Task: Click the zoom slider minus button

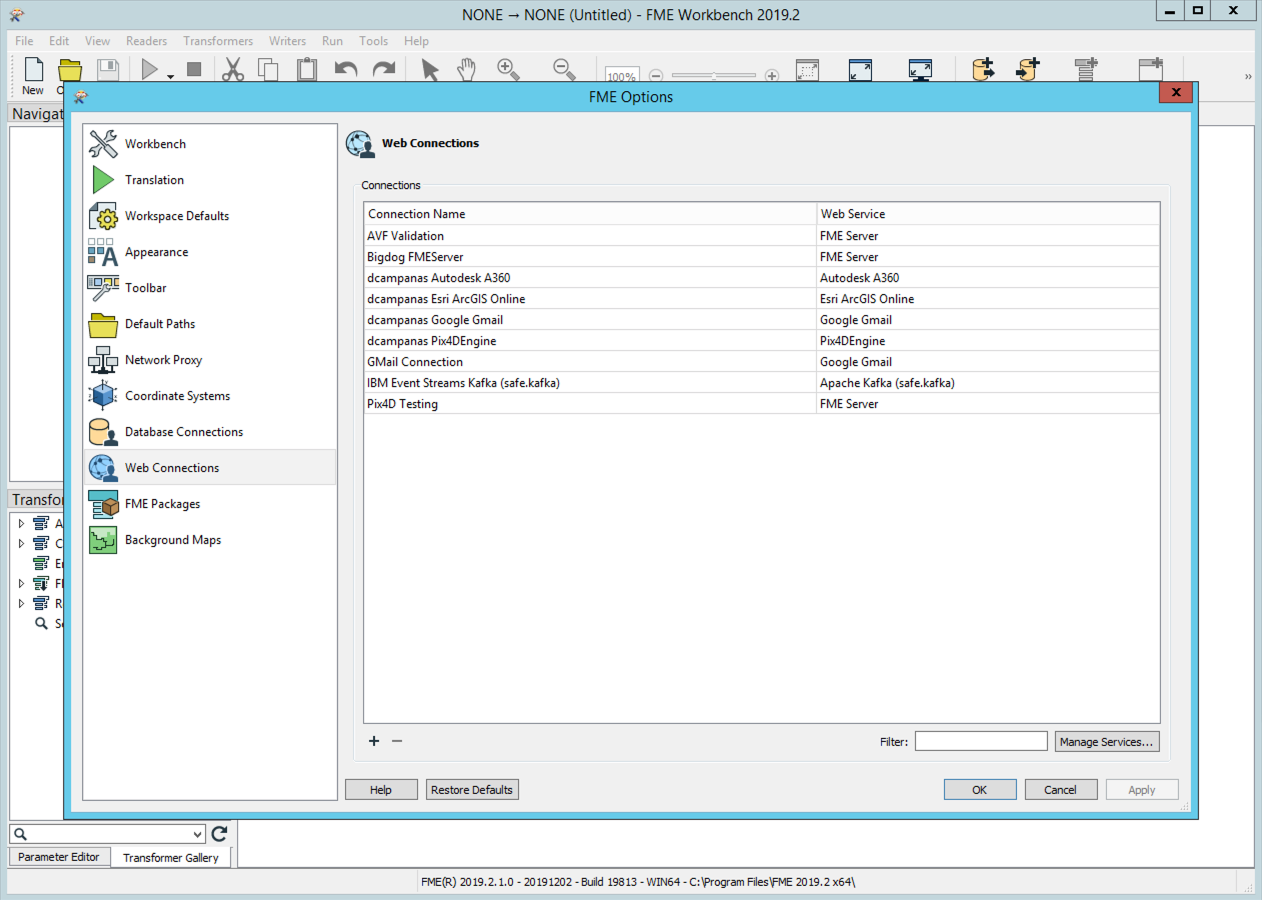Action: [x=656, y=75]
